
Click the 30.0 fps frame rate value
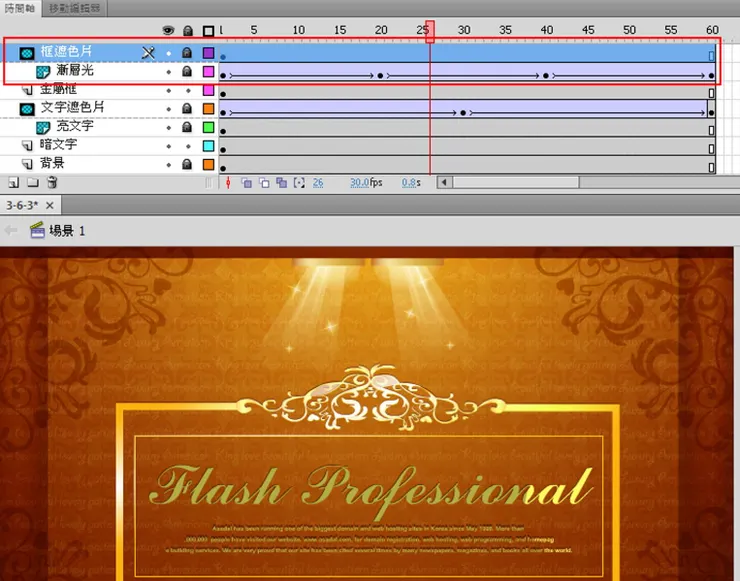tap(359, 183)
